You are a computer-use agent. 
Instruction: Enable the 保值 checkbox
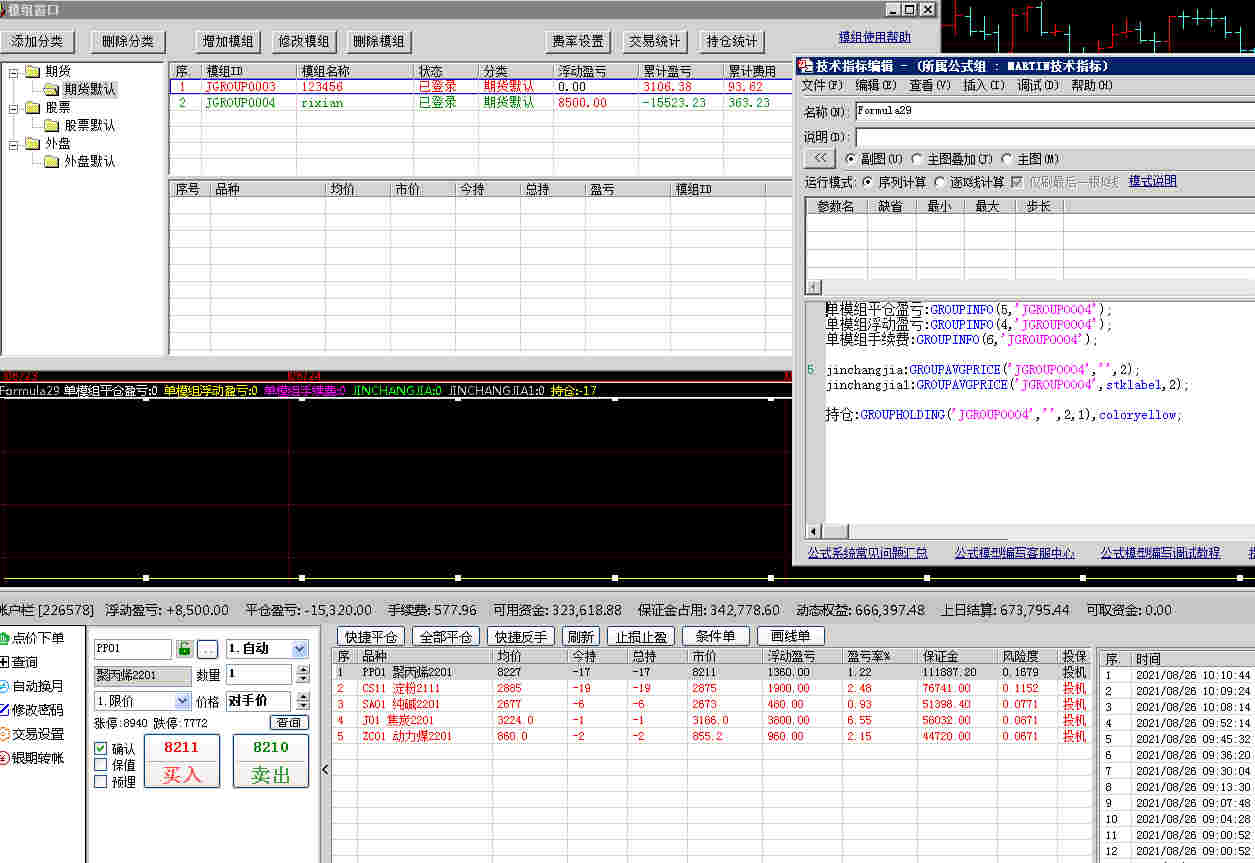pyautogui.click(x=100, y=765)
